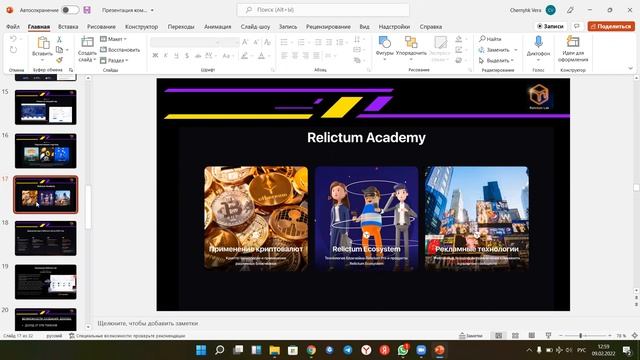Click the bulleted list icon

click(284, 42)
